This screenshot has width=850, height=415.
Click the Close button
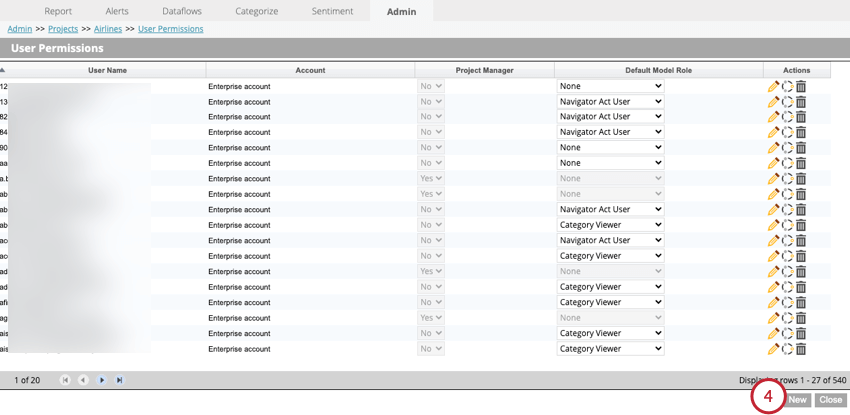[830, 400]
